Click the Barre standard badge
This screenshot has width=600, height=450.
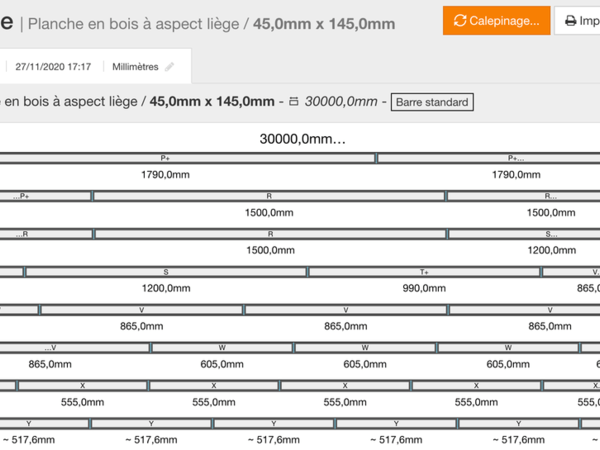(x=430, y=101)
